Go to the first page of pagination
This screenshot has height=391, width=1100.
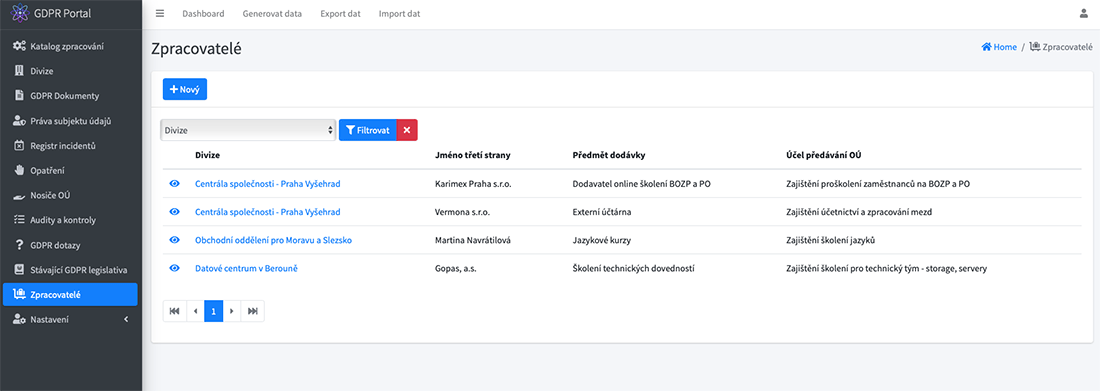tap(175, 311)
